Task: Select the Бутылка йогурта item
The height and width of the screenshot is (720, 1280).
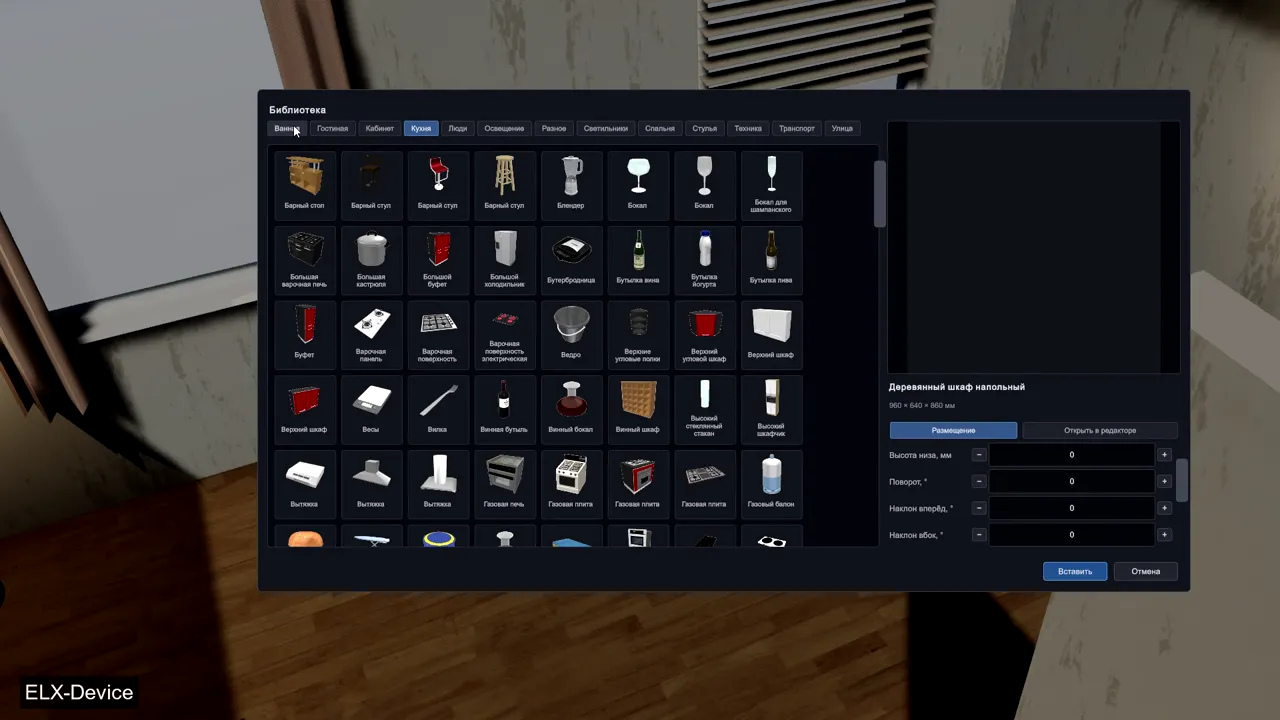Action: coord(704,259)
